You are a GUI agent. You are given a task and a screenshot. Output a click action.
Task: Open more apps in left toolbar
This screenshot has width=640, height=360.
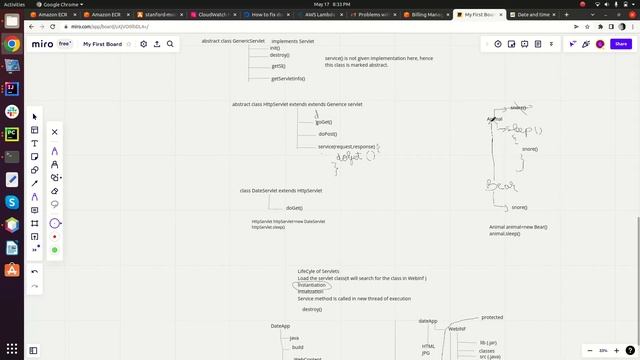click(36, 249)
